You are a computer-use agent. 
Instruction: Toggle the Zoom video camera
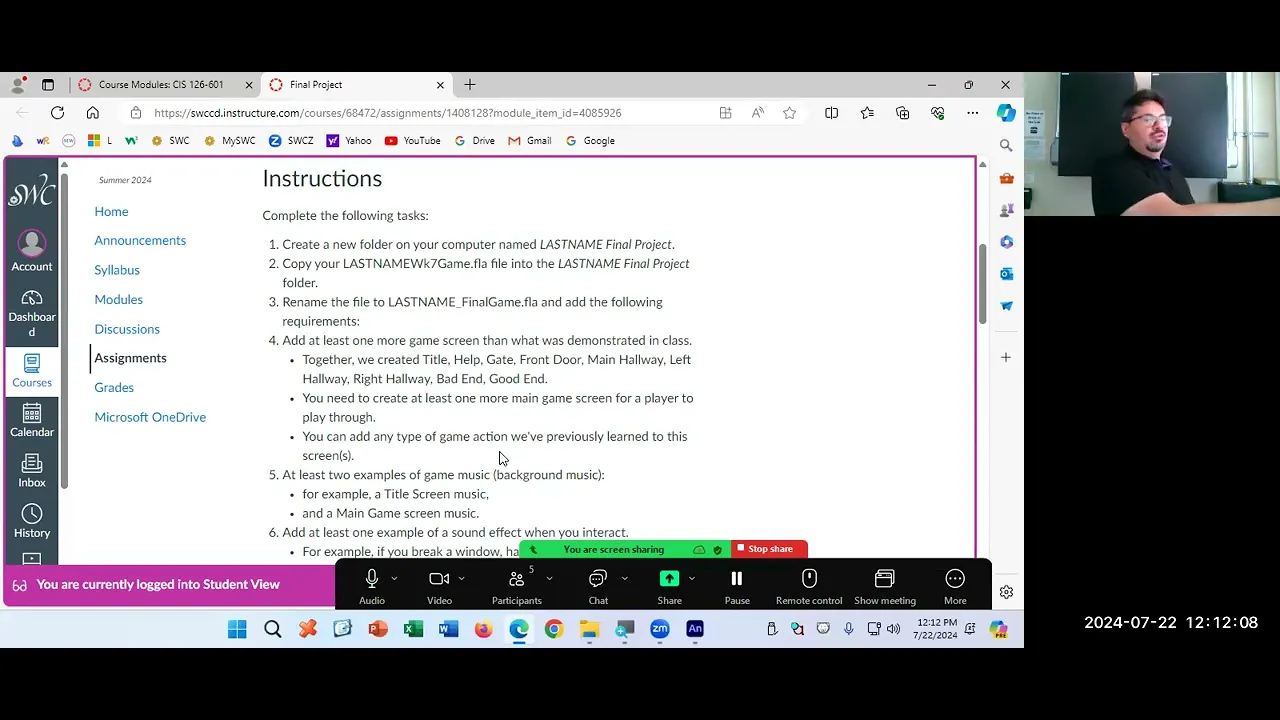click(x=439, y=586)
